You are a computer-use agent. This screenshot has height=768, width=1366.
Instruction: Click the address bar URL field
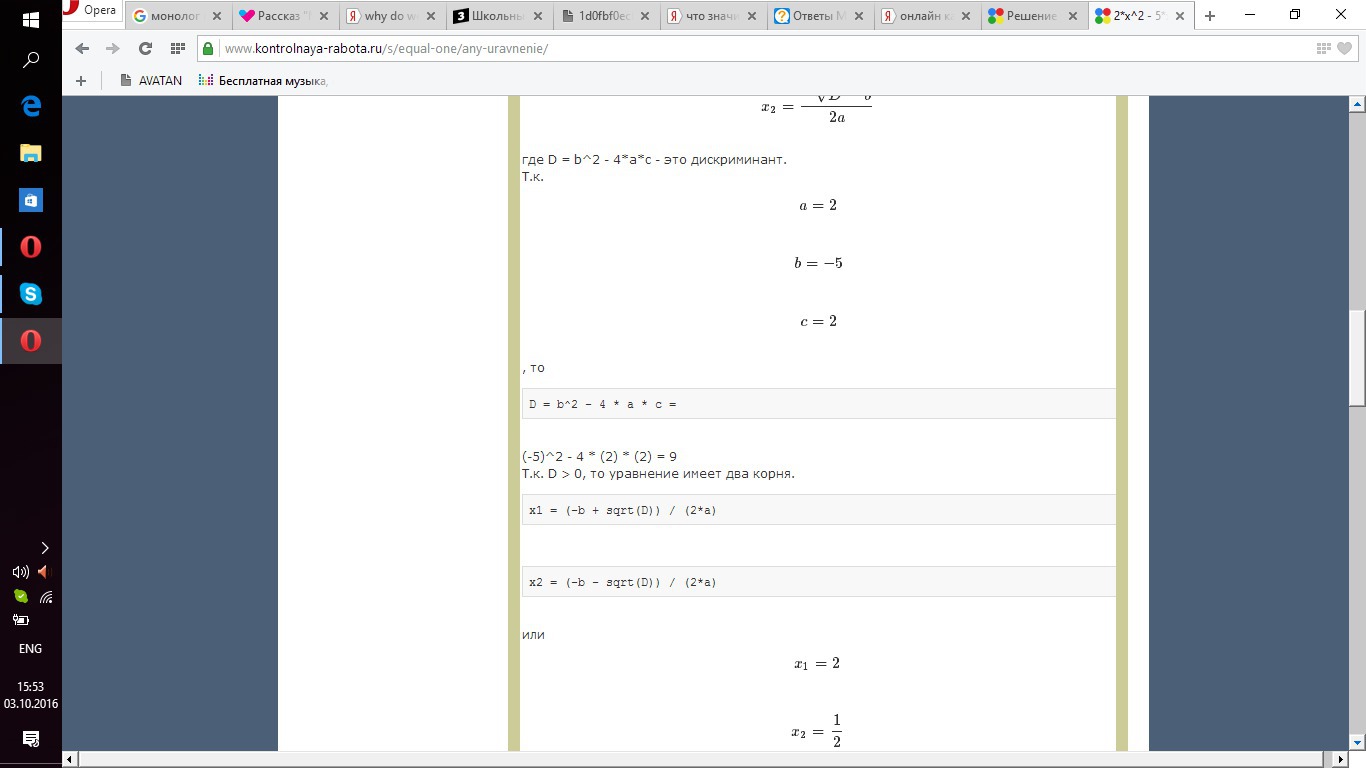coord(700,49)
